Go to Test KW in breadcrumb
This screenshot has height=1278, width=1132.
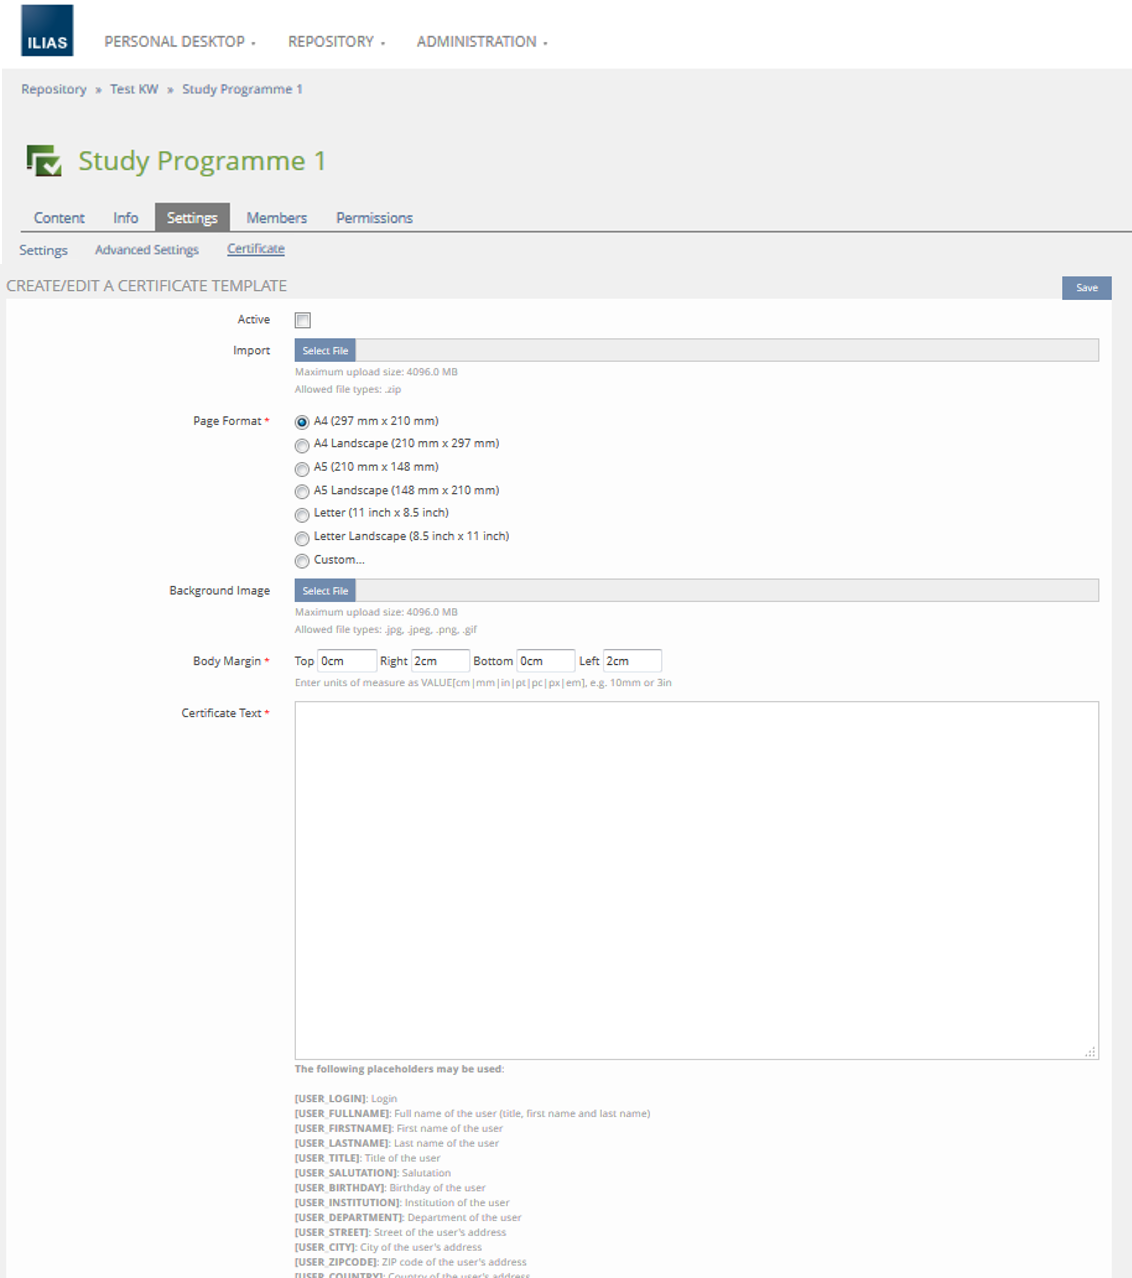point(134,89)
